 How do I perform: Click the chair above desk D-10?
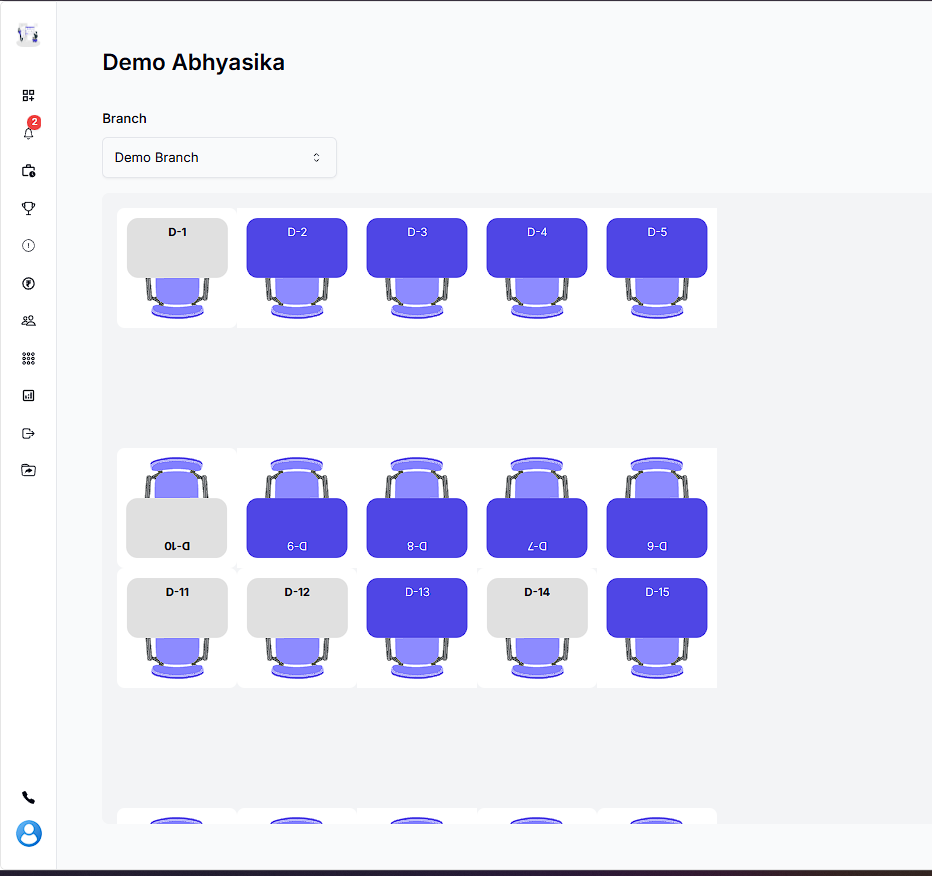(x=177, y=478)
